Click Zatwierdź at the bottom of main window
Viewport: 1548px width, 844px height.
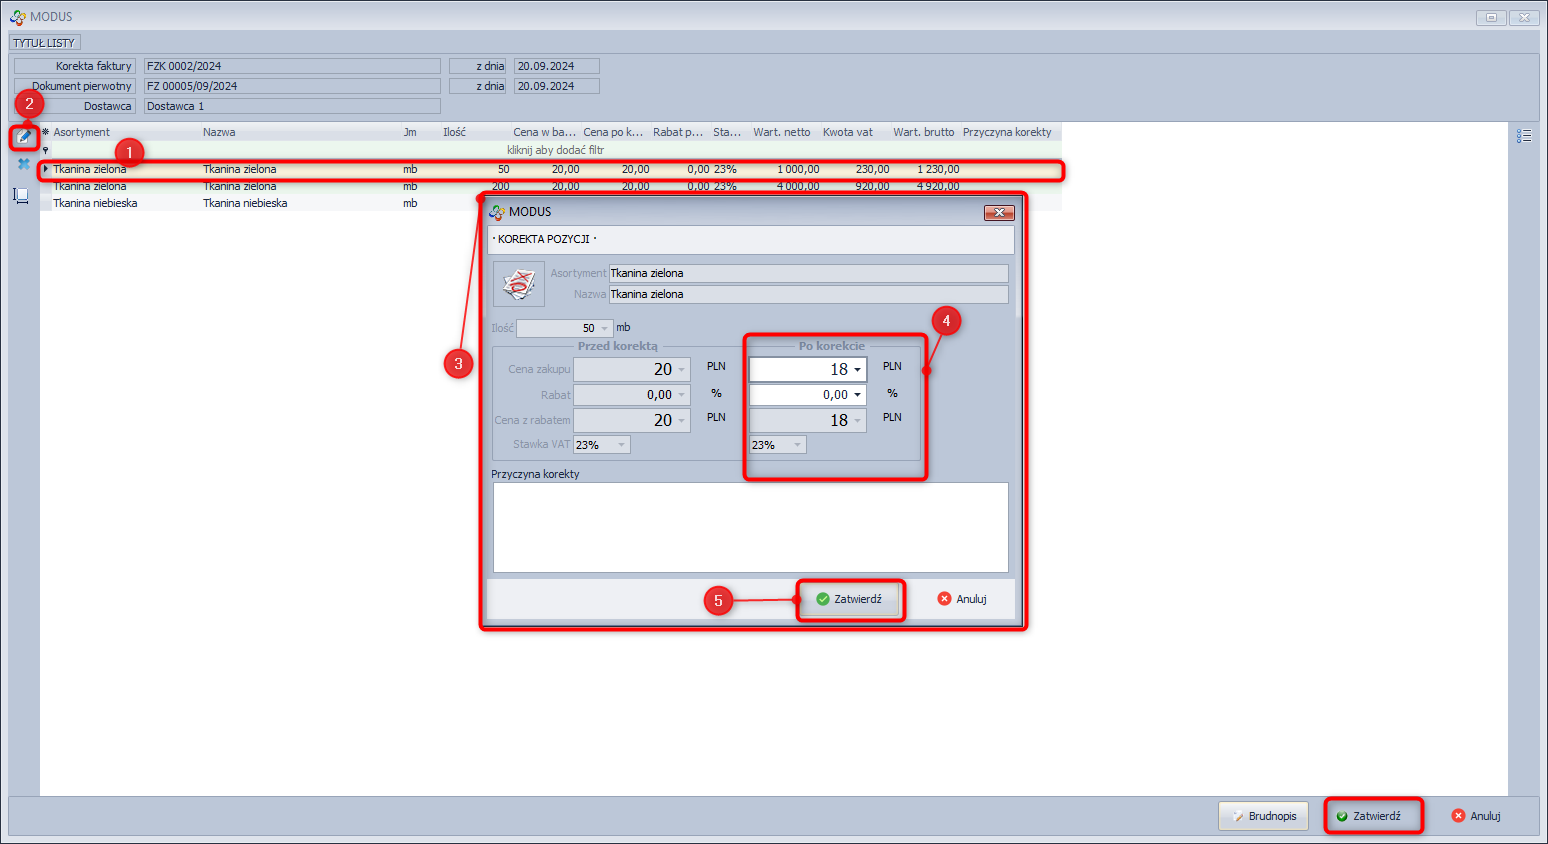(x=1373, y=816)
